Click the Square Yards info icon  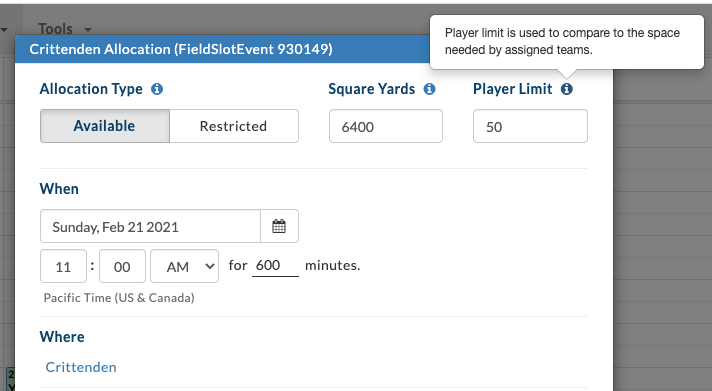tap(429, 89)
